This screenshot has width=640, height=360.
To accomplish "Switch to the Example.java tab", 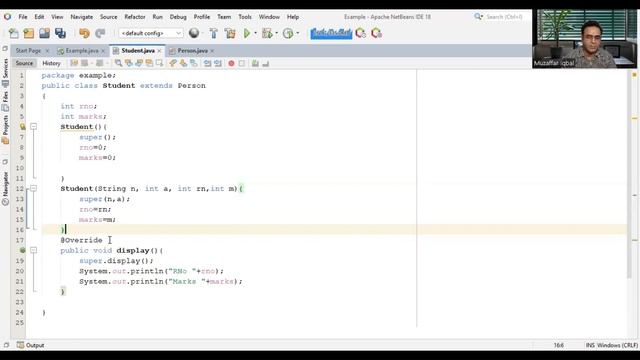I will pos(82,51).
